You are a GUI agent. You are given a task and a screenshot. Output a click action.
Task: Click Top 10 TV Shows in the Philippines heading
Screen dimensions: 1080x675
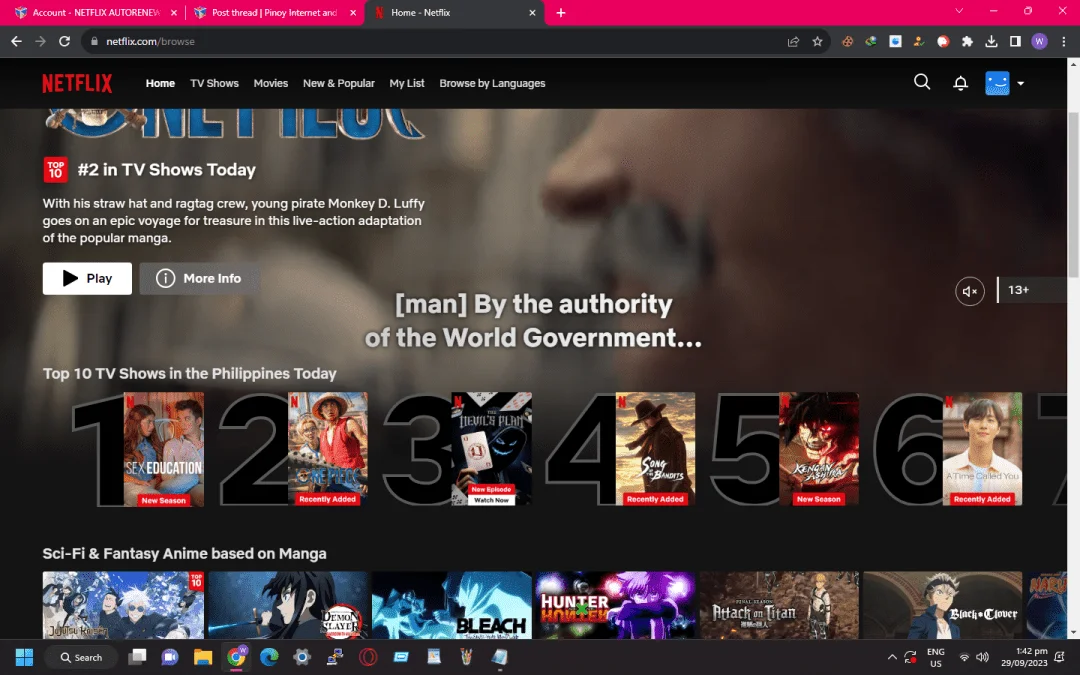(189, 373)
